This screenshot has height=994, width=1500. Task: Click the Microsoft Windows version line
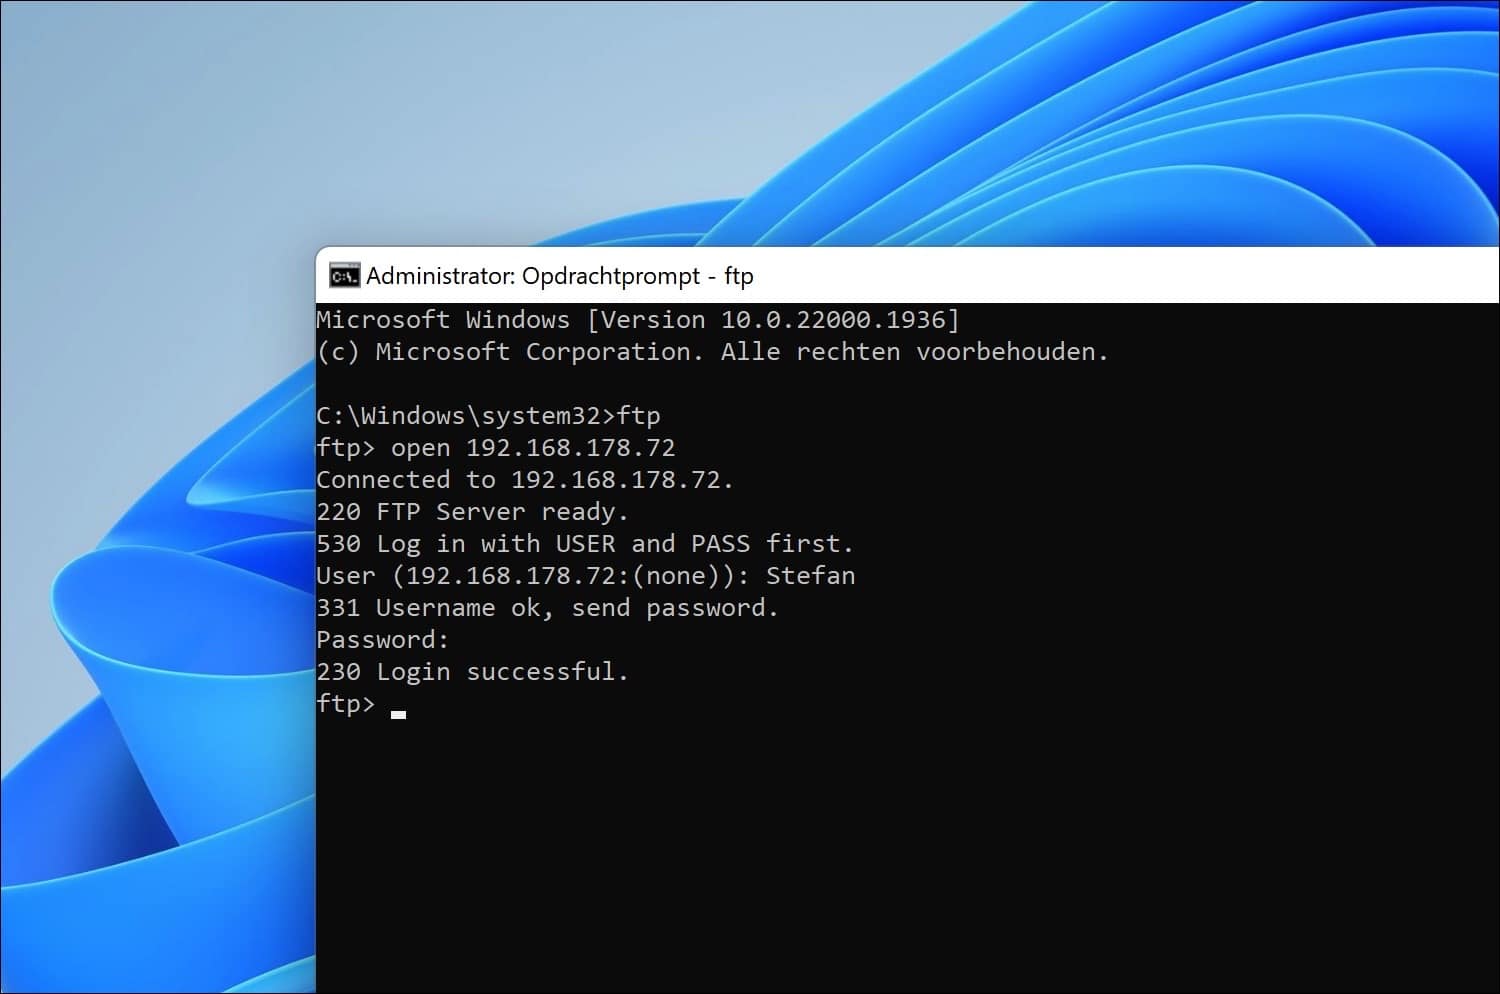637,319
